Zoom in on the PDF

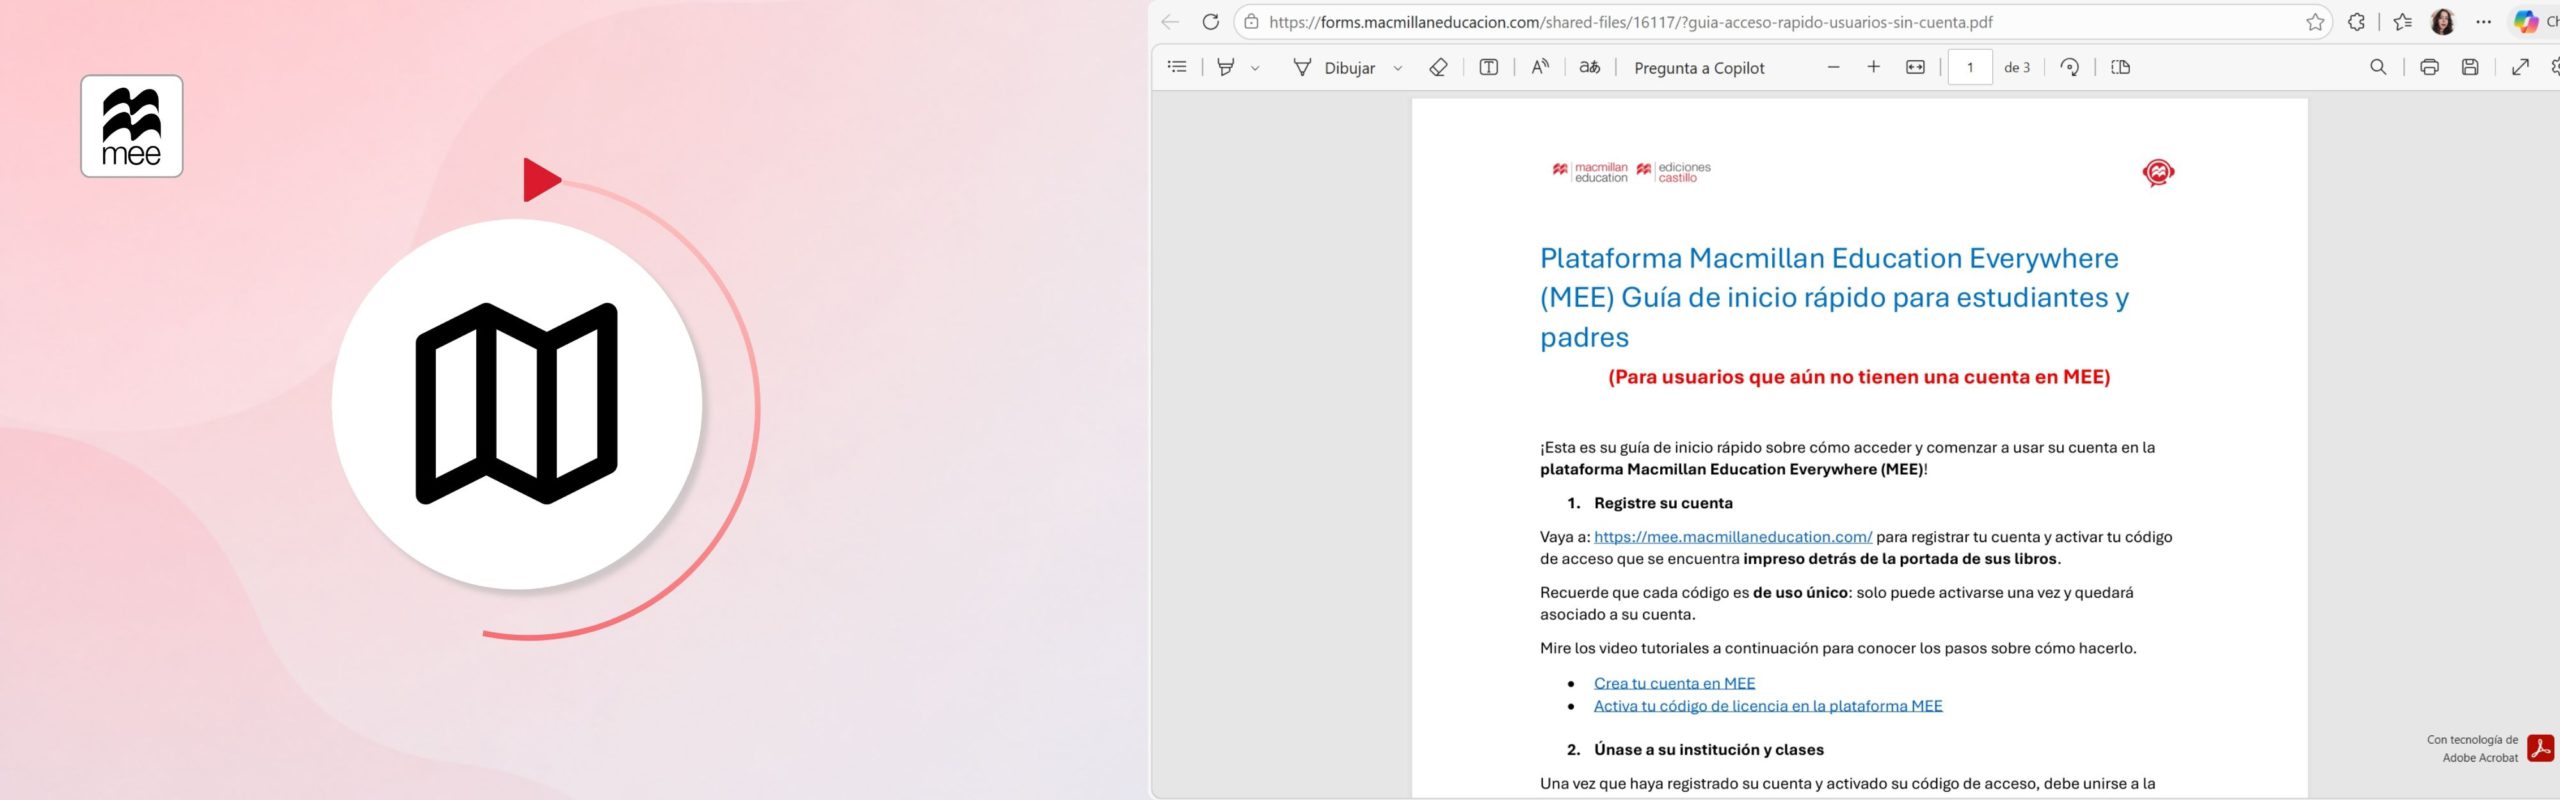(x=1873, y=67)
